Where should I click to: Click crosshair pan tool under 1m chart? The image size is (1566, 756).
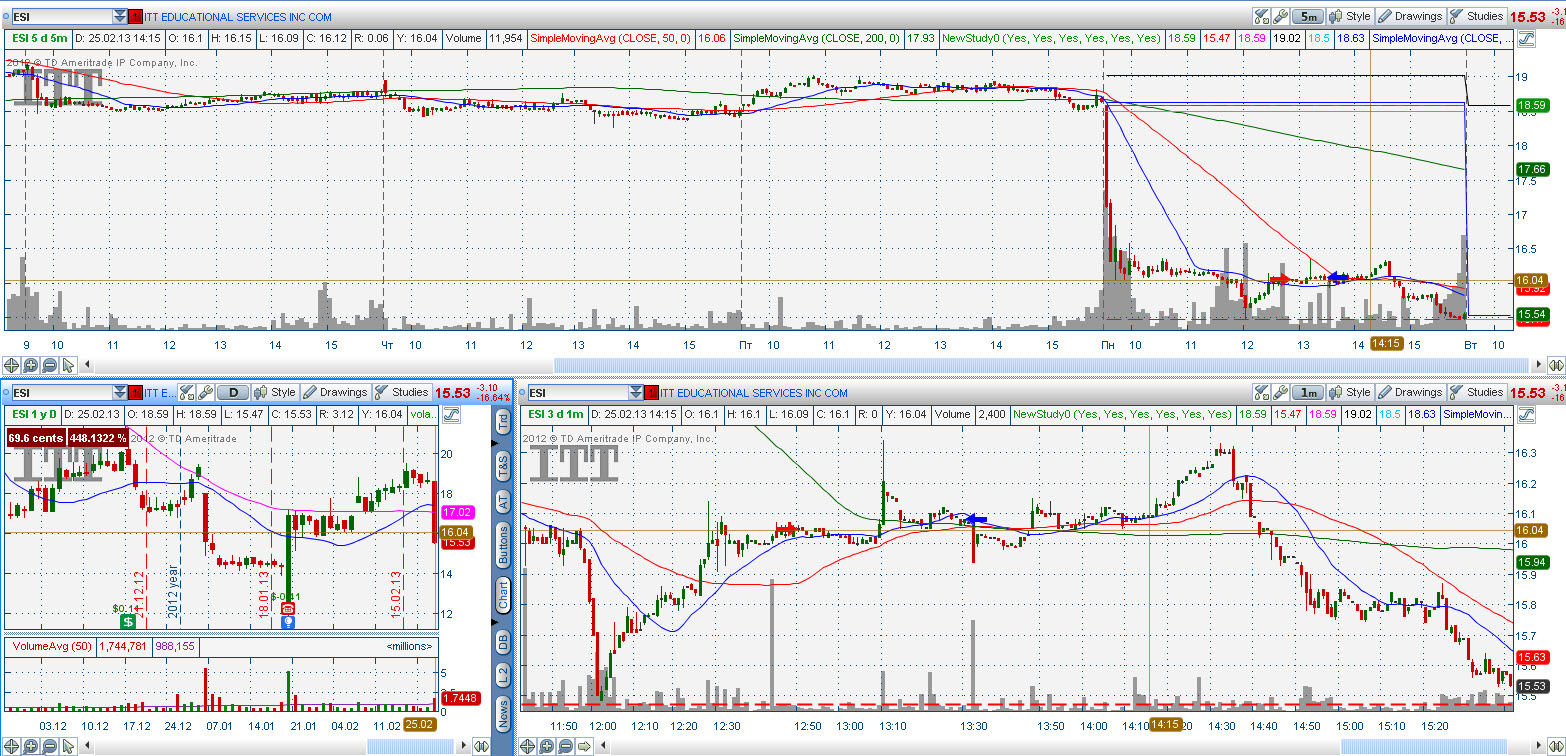(529, 745)
